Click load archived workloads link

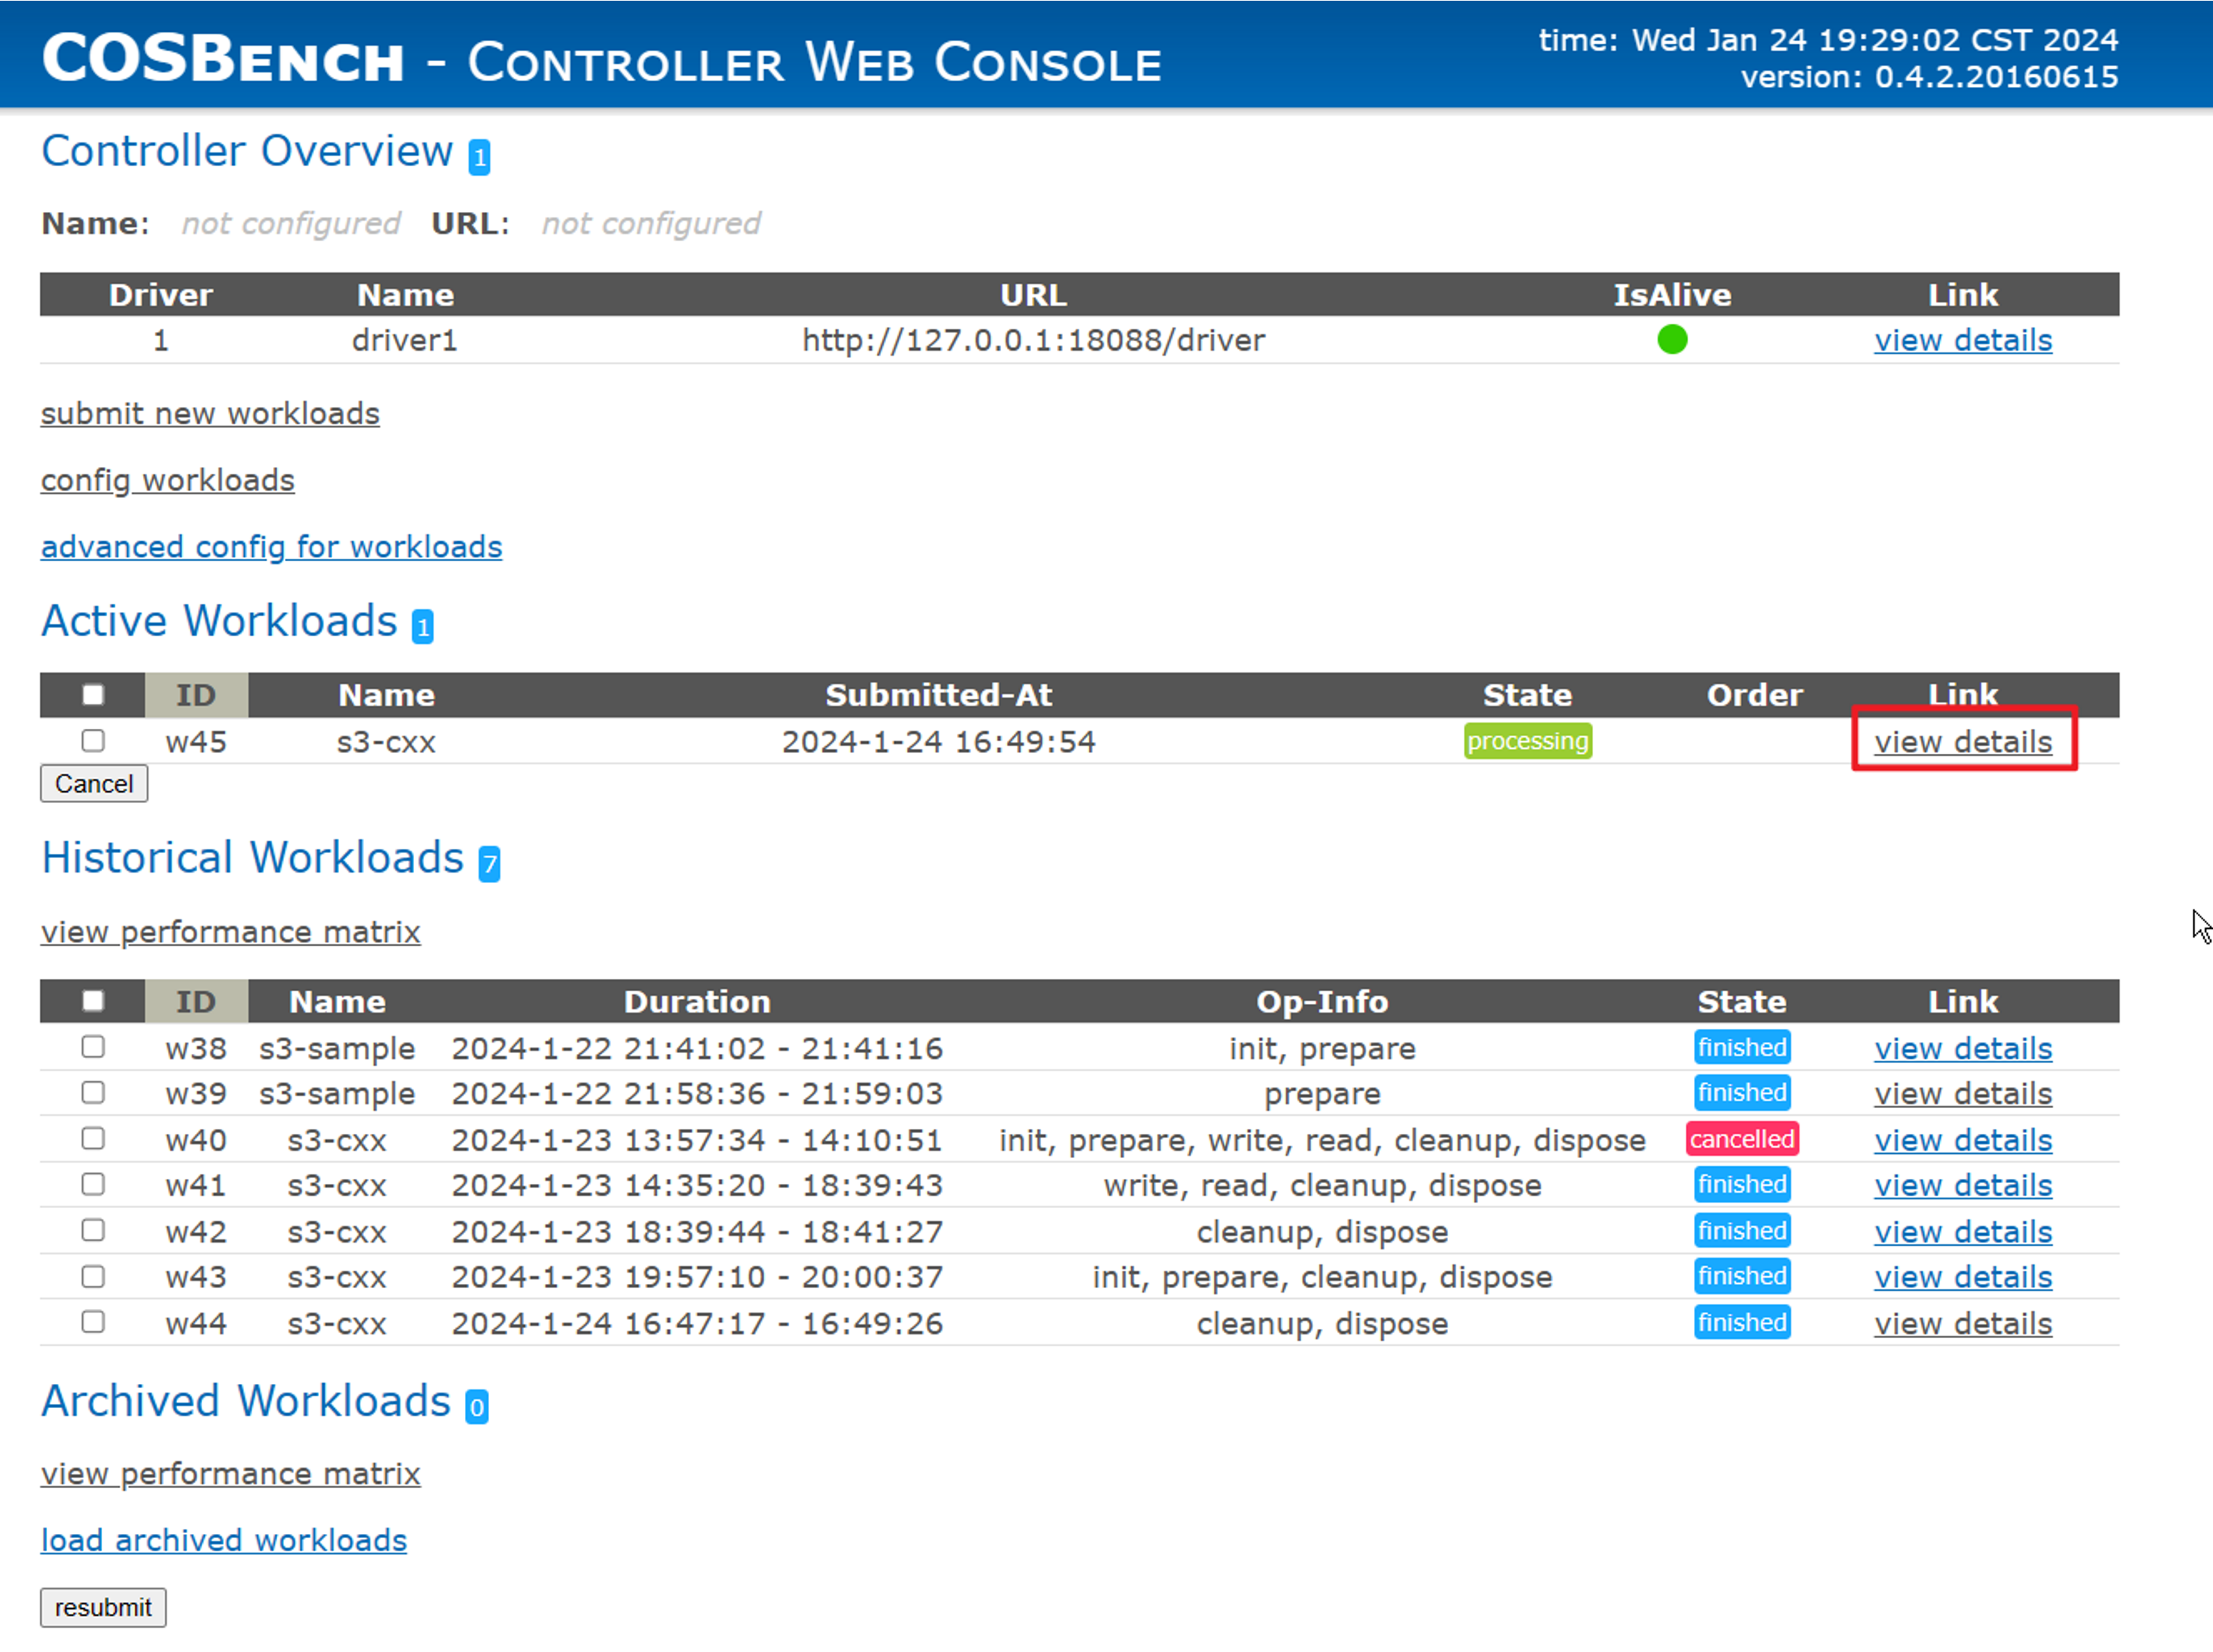pos(224,1541)
